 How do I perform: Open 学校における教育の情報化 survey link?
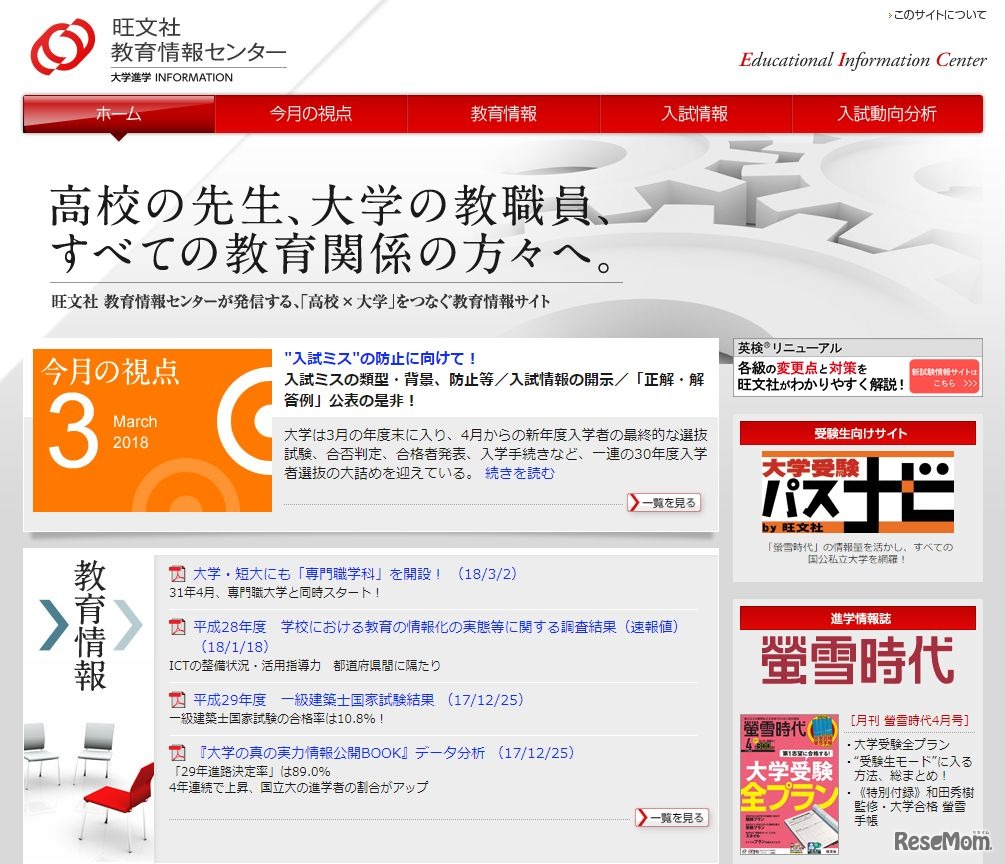tap(436, 636)
